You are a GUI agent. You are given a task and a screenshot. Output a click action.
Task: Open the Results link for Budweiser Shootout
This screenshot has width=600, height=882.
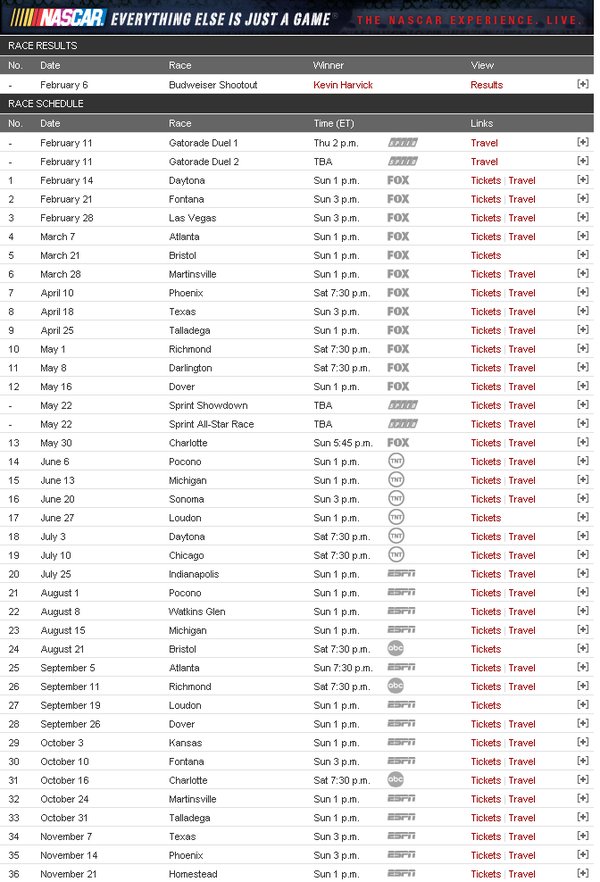(x=486, y=85)
